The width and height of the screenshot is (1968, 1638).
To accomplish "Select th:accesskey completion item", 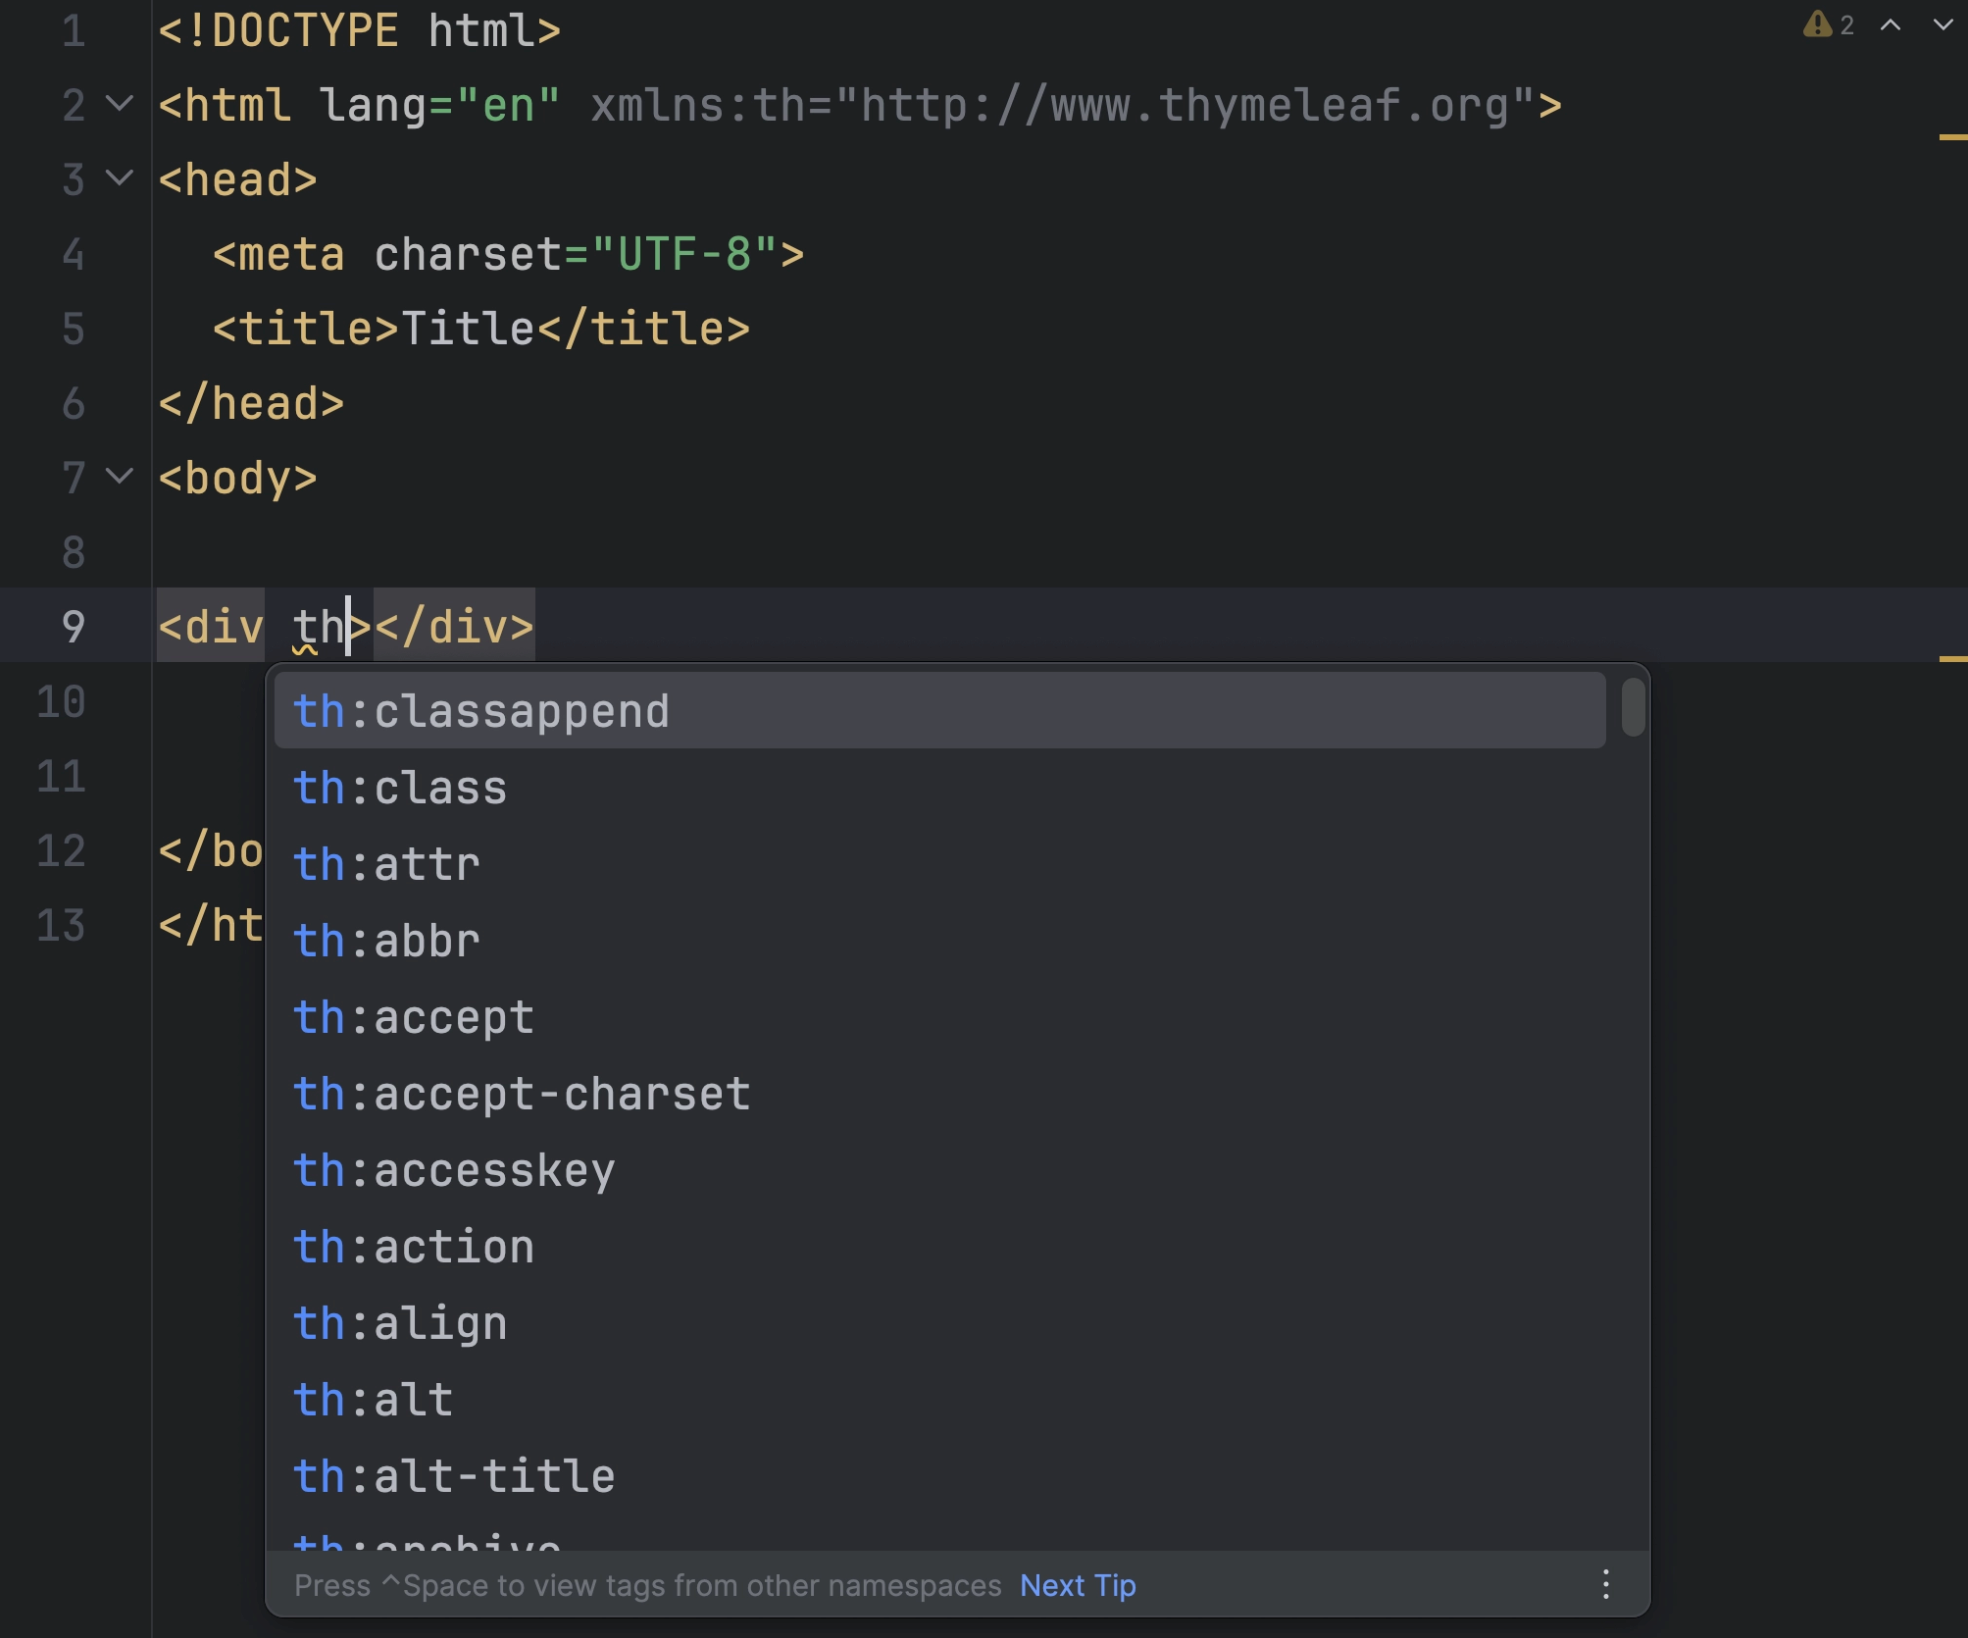I will 940,1170.
